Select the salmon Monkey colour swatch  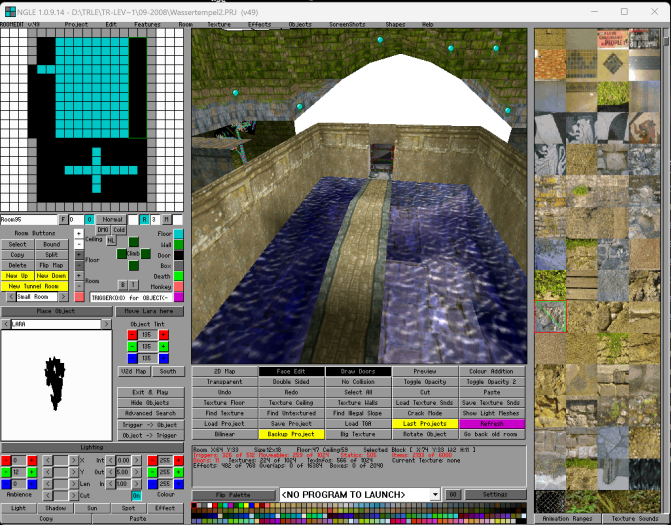[178, 286]
